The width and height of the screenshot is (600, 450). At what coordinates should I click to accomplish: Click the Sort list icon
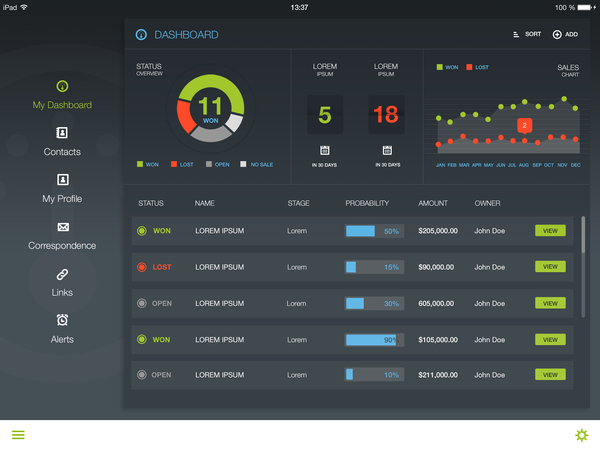516,34
